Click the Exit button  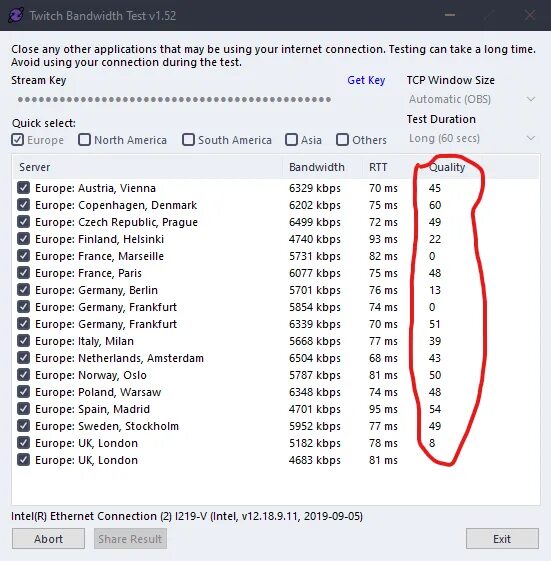click(502, 538)
